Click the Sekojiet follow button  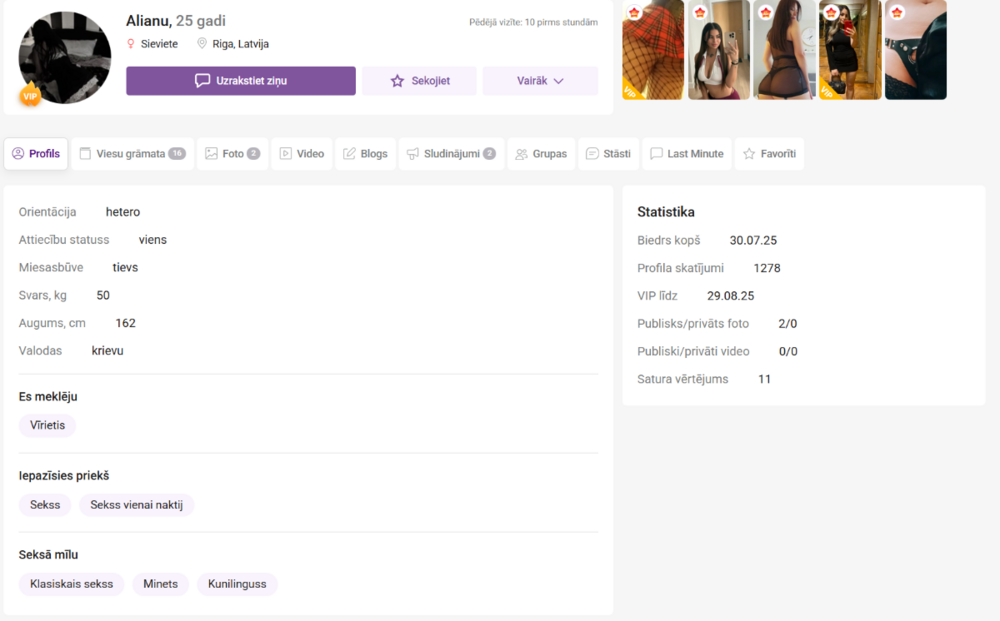point(419,81)
